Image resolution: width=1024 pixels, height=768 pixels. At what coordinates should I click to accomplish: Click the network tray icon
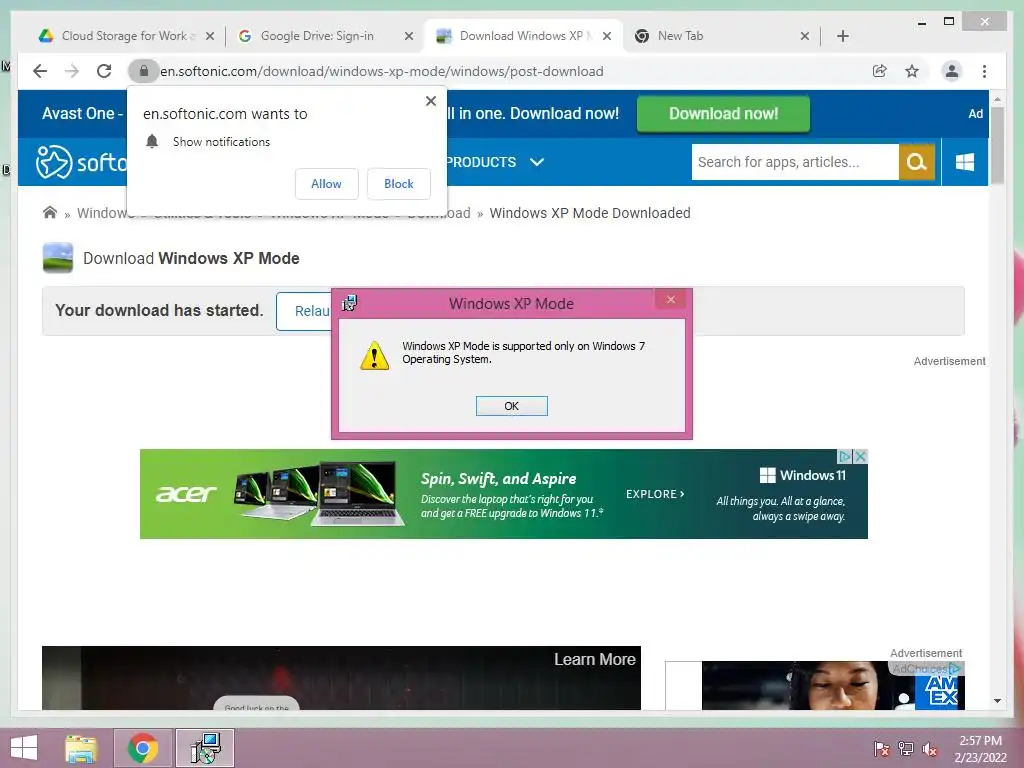906,749
